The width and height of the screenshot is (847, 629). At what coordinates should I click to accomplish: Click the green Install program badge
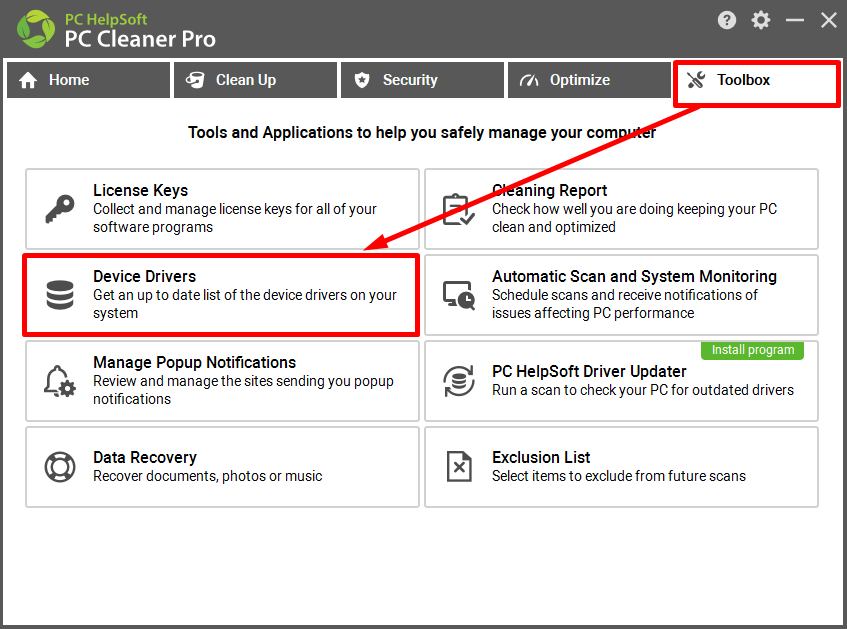point(752,350)
